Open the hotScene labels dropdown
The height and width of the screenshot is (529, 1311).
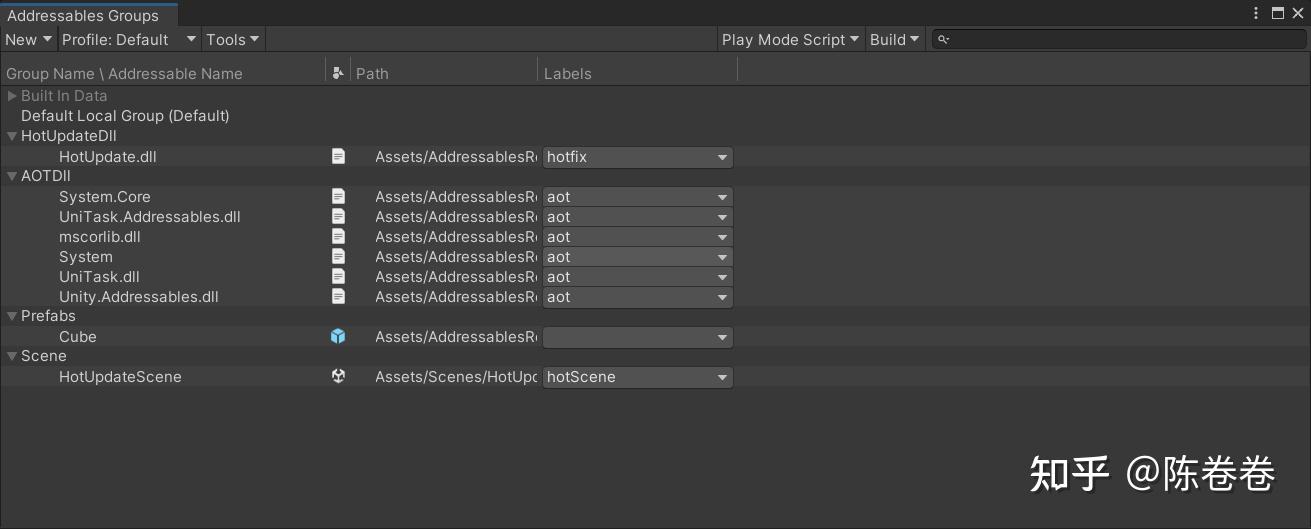638,377
